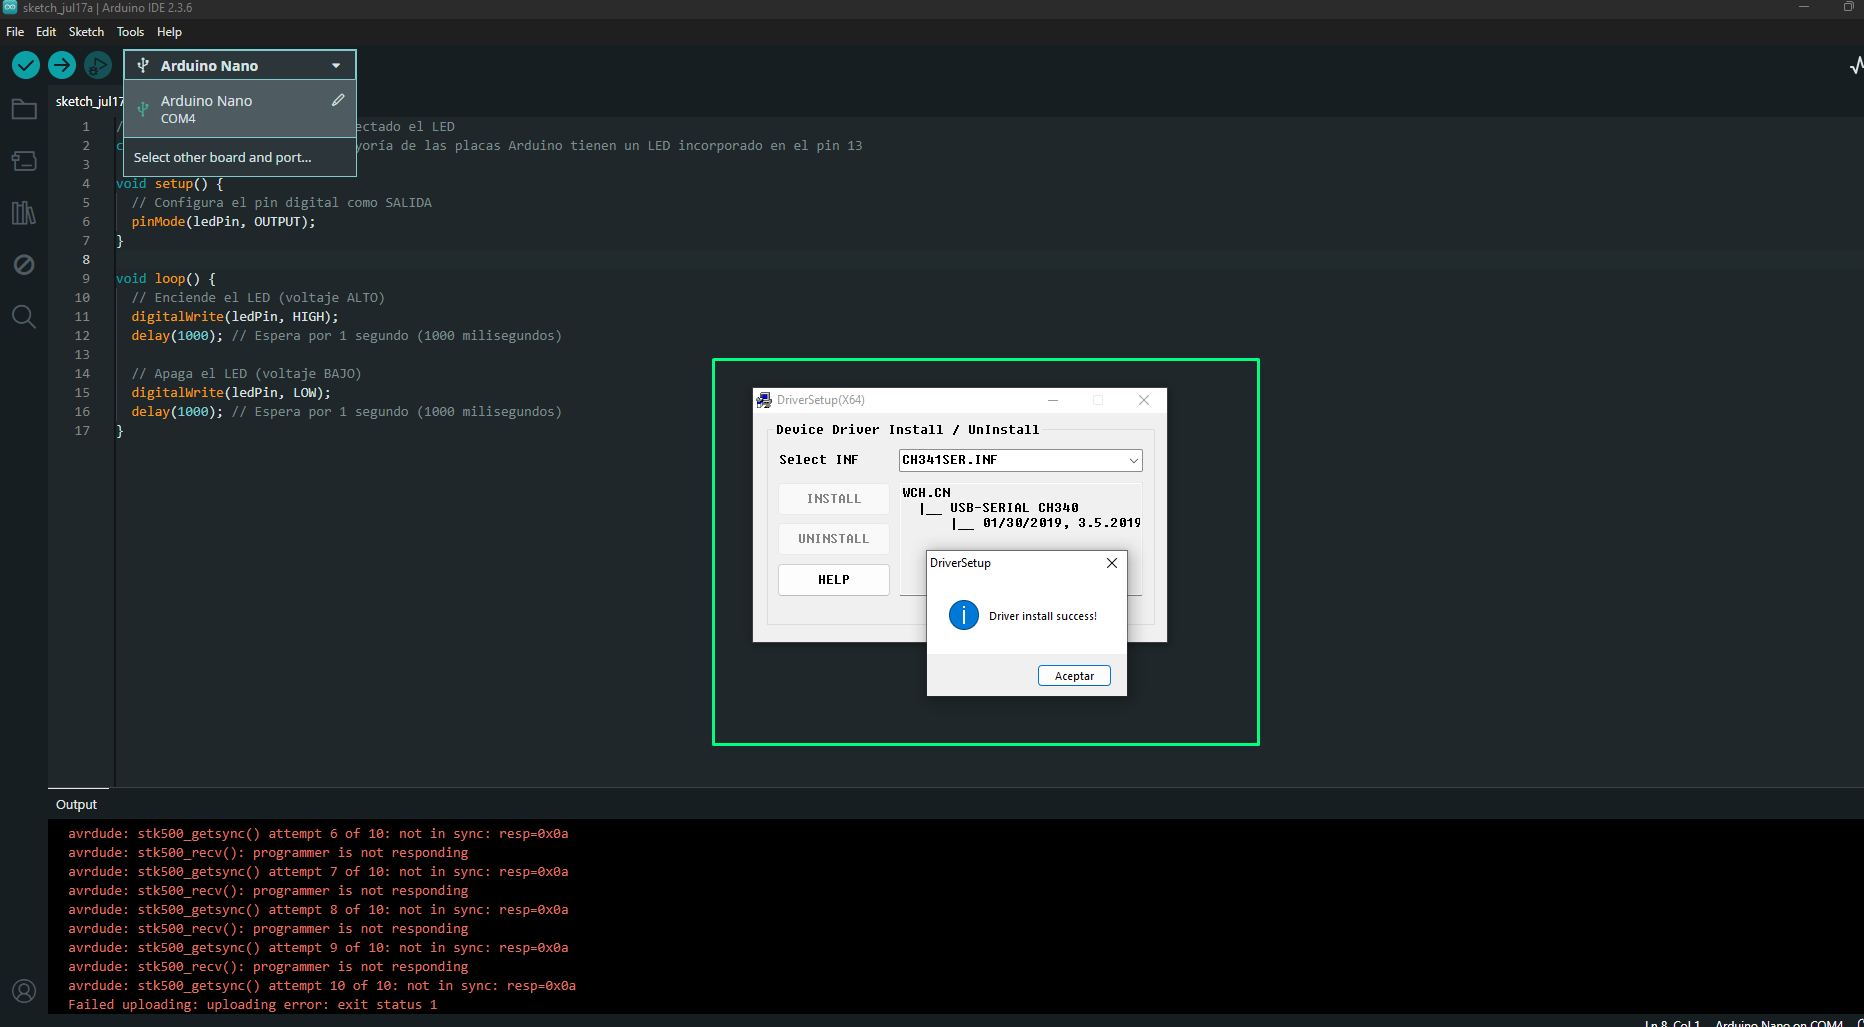This screenshot has height=1027, width=1864.
Task: Verify the sketch with the checkmark icon
Action: pos(25,65)
